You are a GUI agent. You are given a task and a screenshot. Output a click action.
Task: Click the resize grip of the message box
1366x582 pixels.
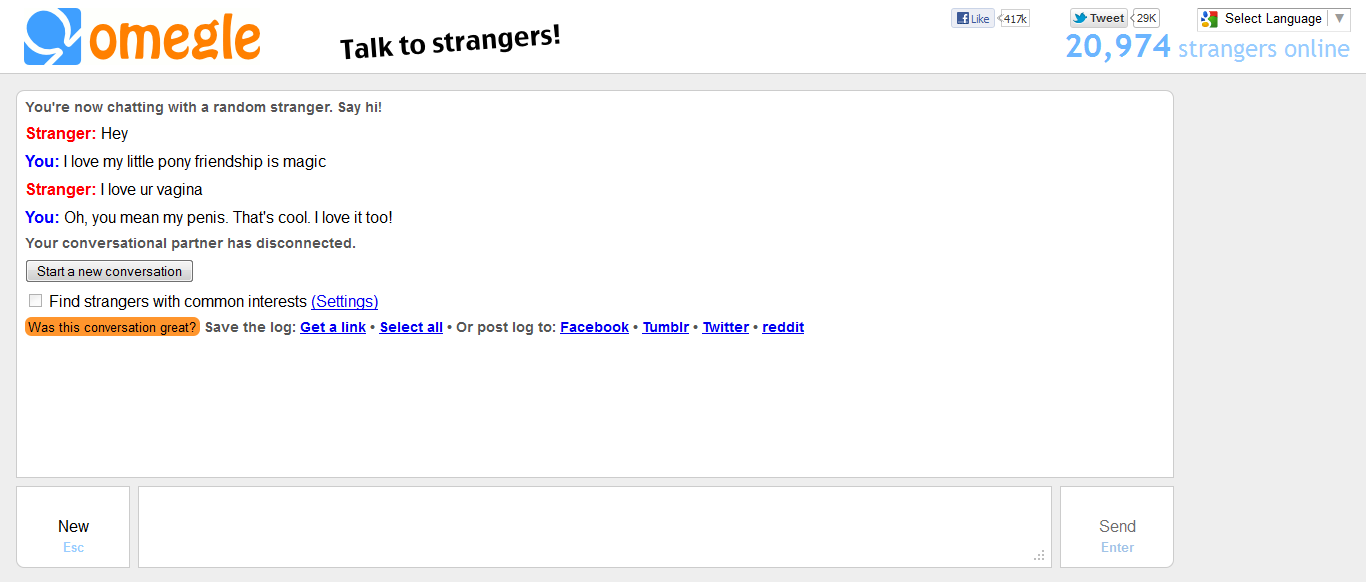pos(1040,556)
